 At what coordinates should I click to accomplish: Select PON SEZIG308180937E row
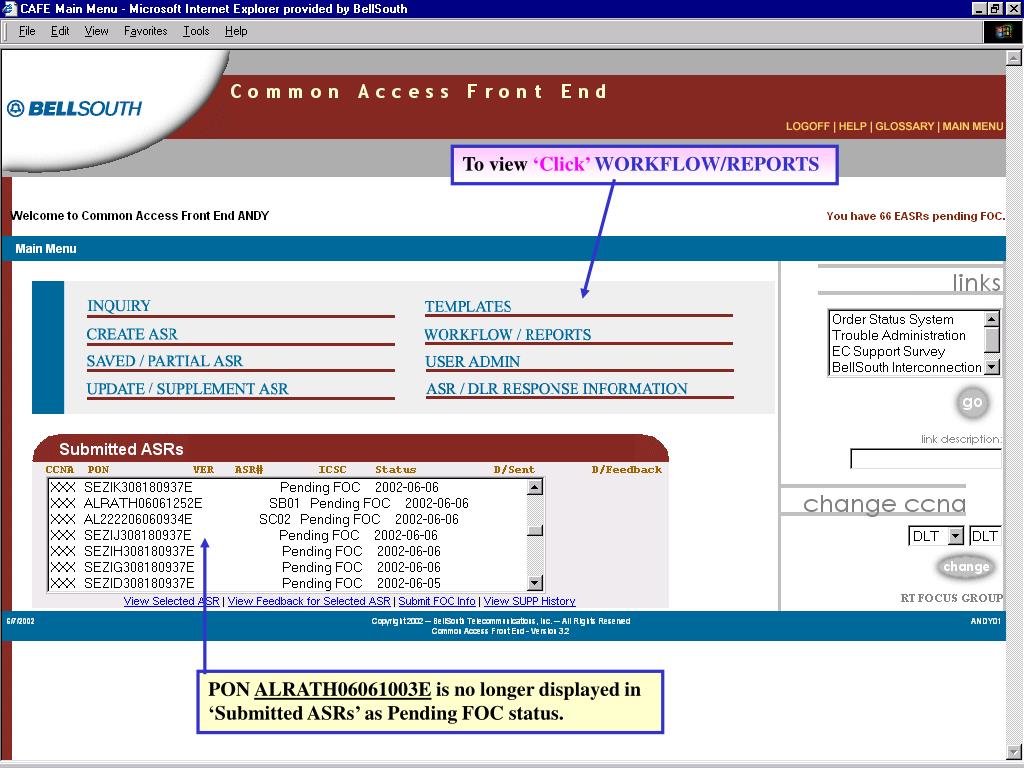(287, 568)
